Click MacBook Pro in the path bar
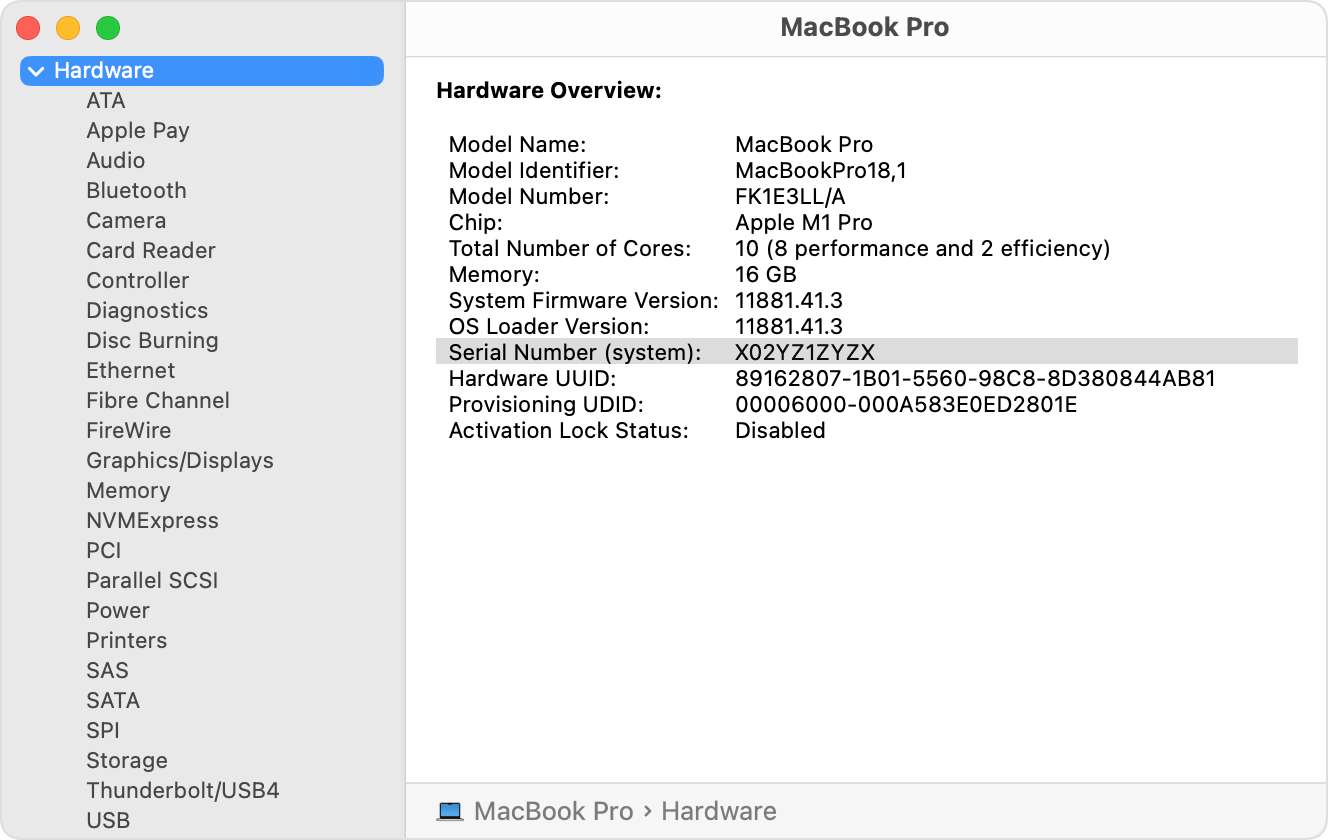Viewport: 1328px width, 840px height. 554,811
